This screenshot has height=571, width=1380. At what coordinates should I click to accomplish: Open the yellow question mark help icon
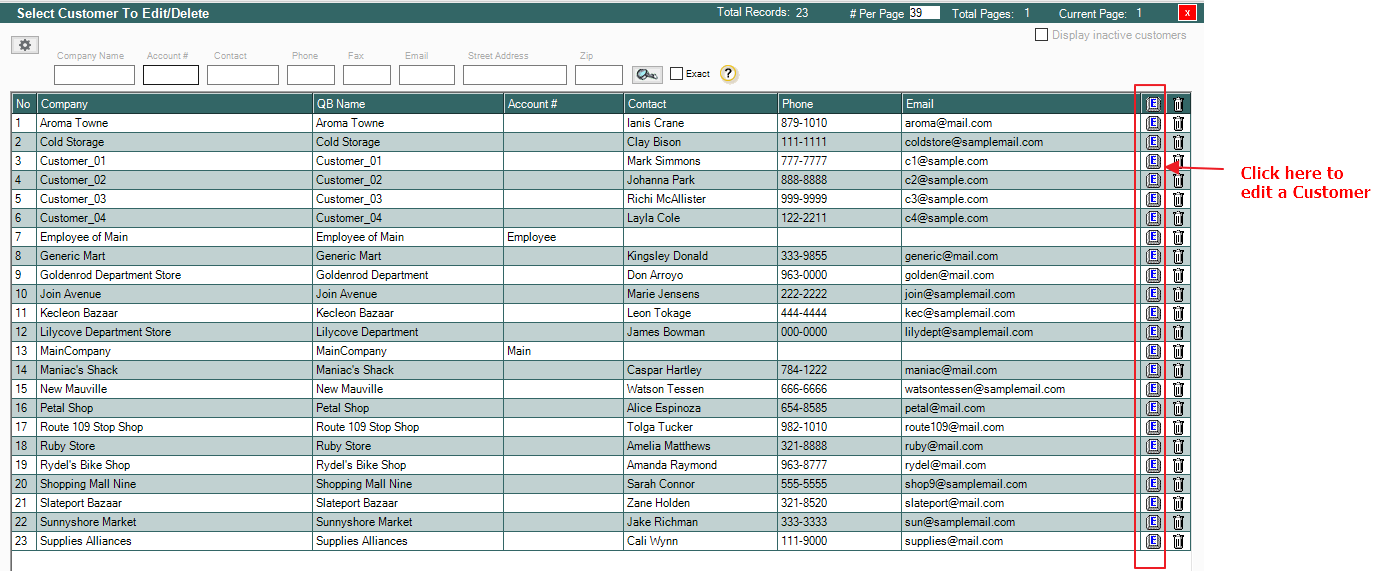pos(728,74)
